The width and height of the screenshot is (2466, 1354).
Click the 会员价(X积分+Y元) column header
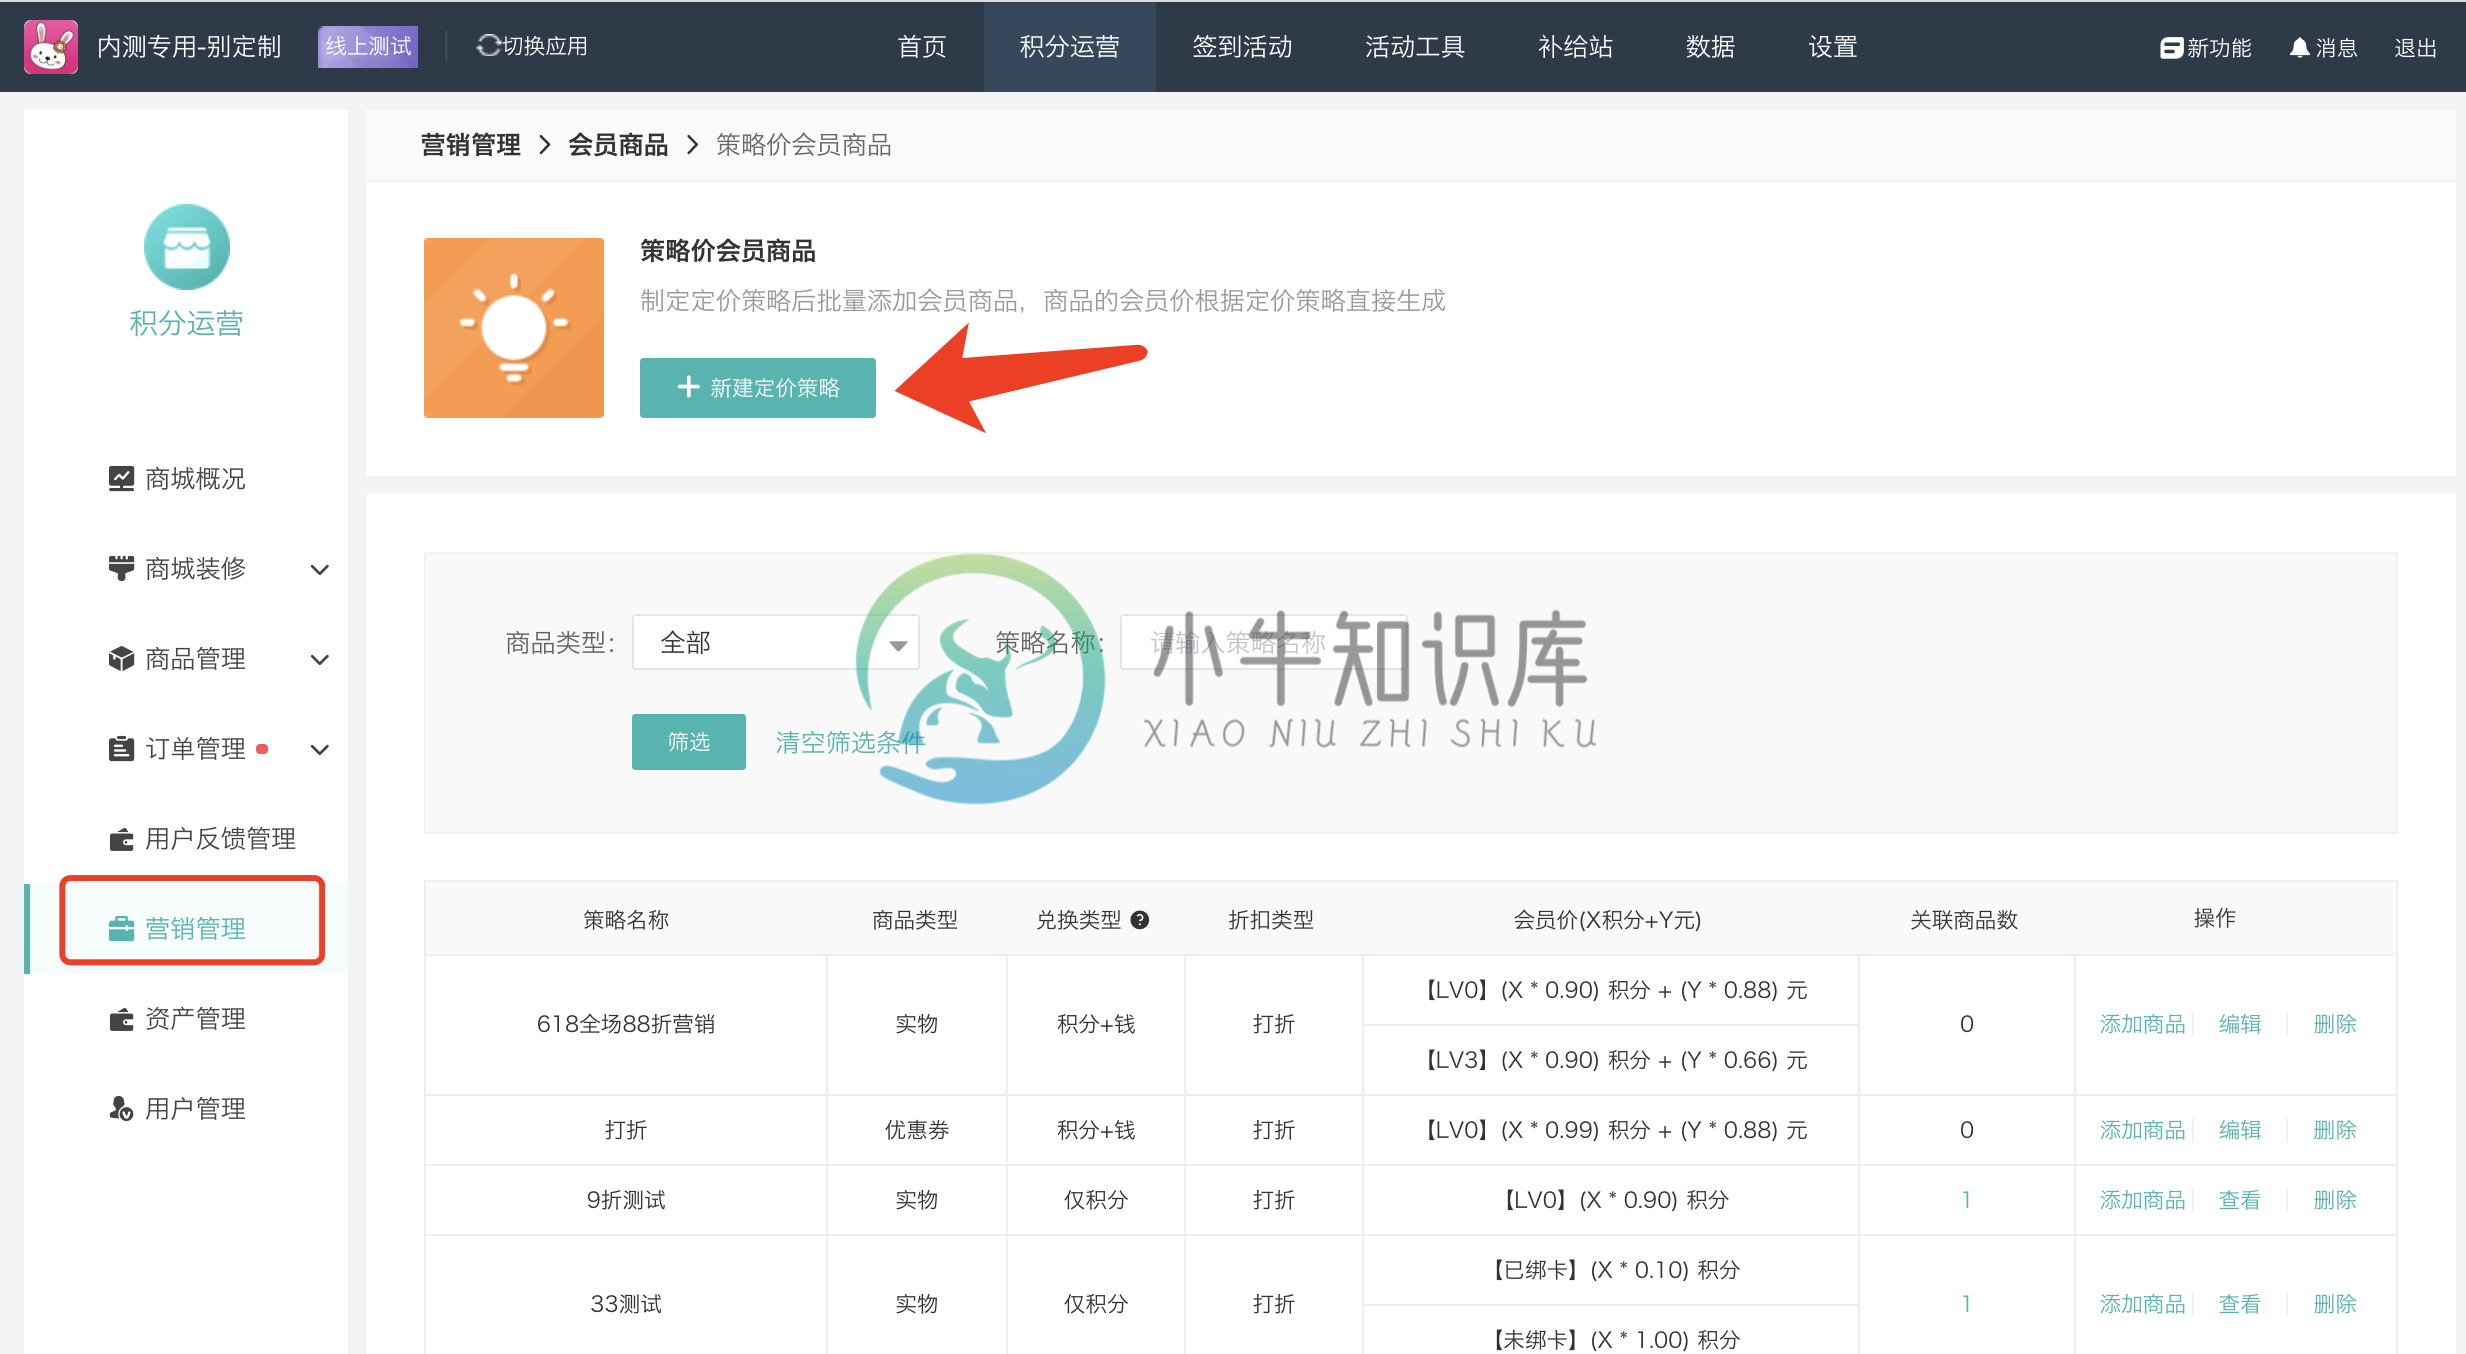1607,920
